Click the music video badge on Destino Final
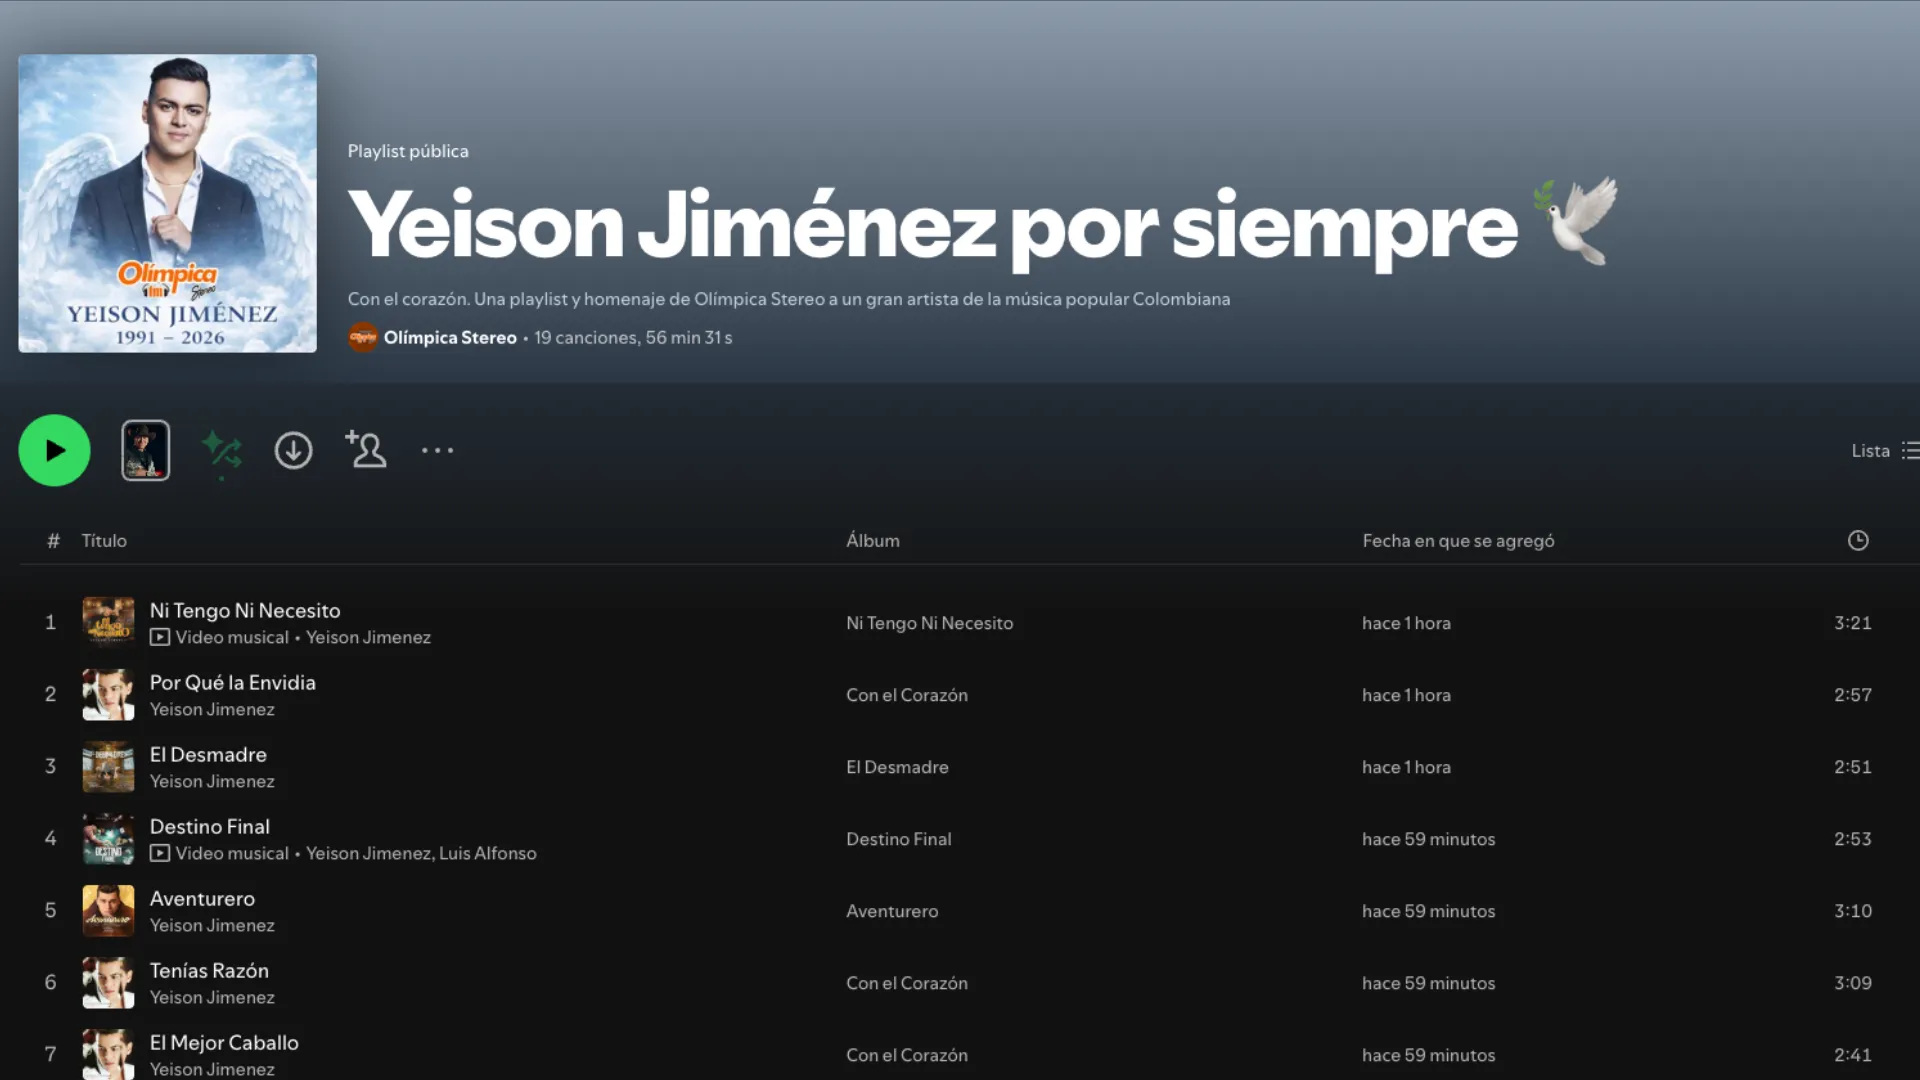The image size is (1920, 1080). point(159,853)
